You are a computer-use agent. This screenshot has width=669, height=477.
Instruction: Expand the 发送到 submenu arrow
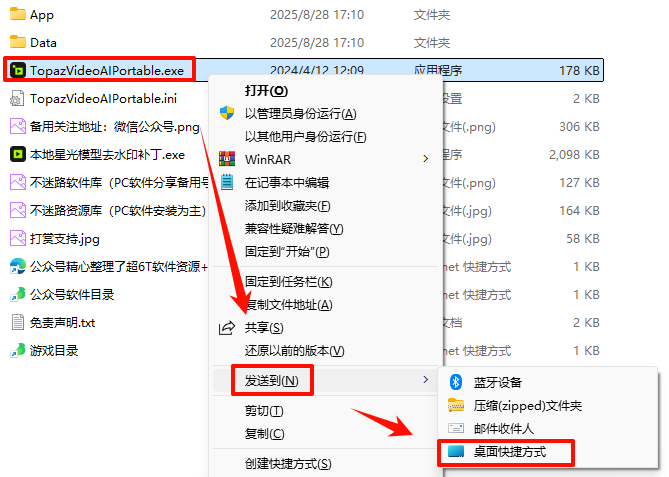tap(425, 379)
